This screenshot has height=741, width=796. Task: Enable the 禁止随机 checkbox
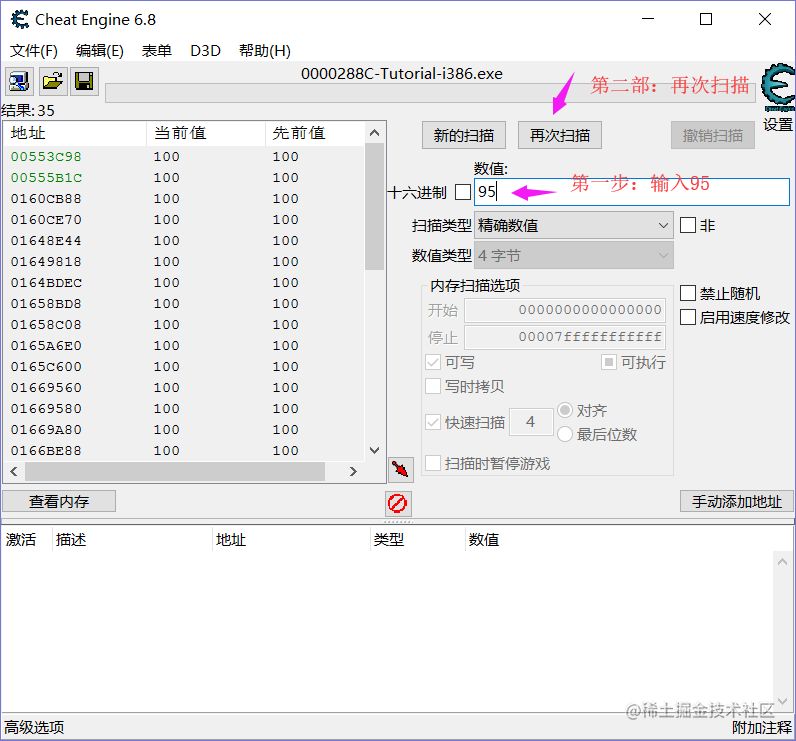687,293
